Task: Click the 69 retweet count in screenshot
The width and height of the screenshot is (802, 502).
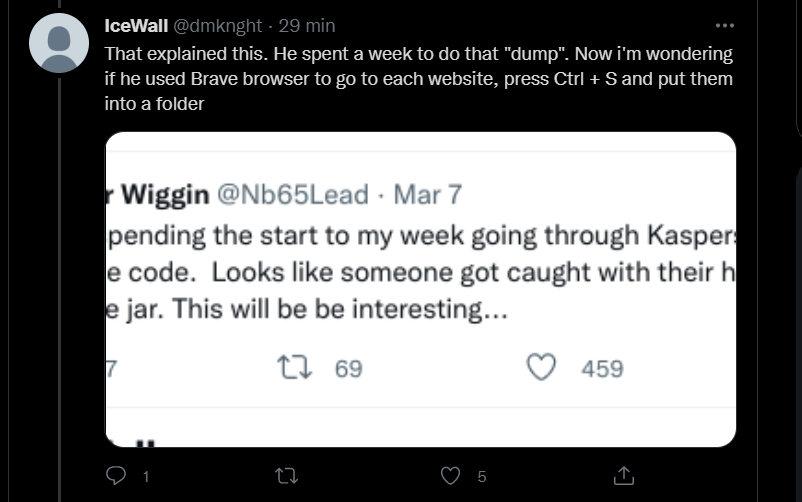Action: coord(348,369)
